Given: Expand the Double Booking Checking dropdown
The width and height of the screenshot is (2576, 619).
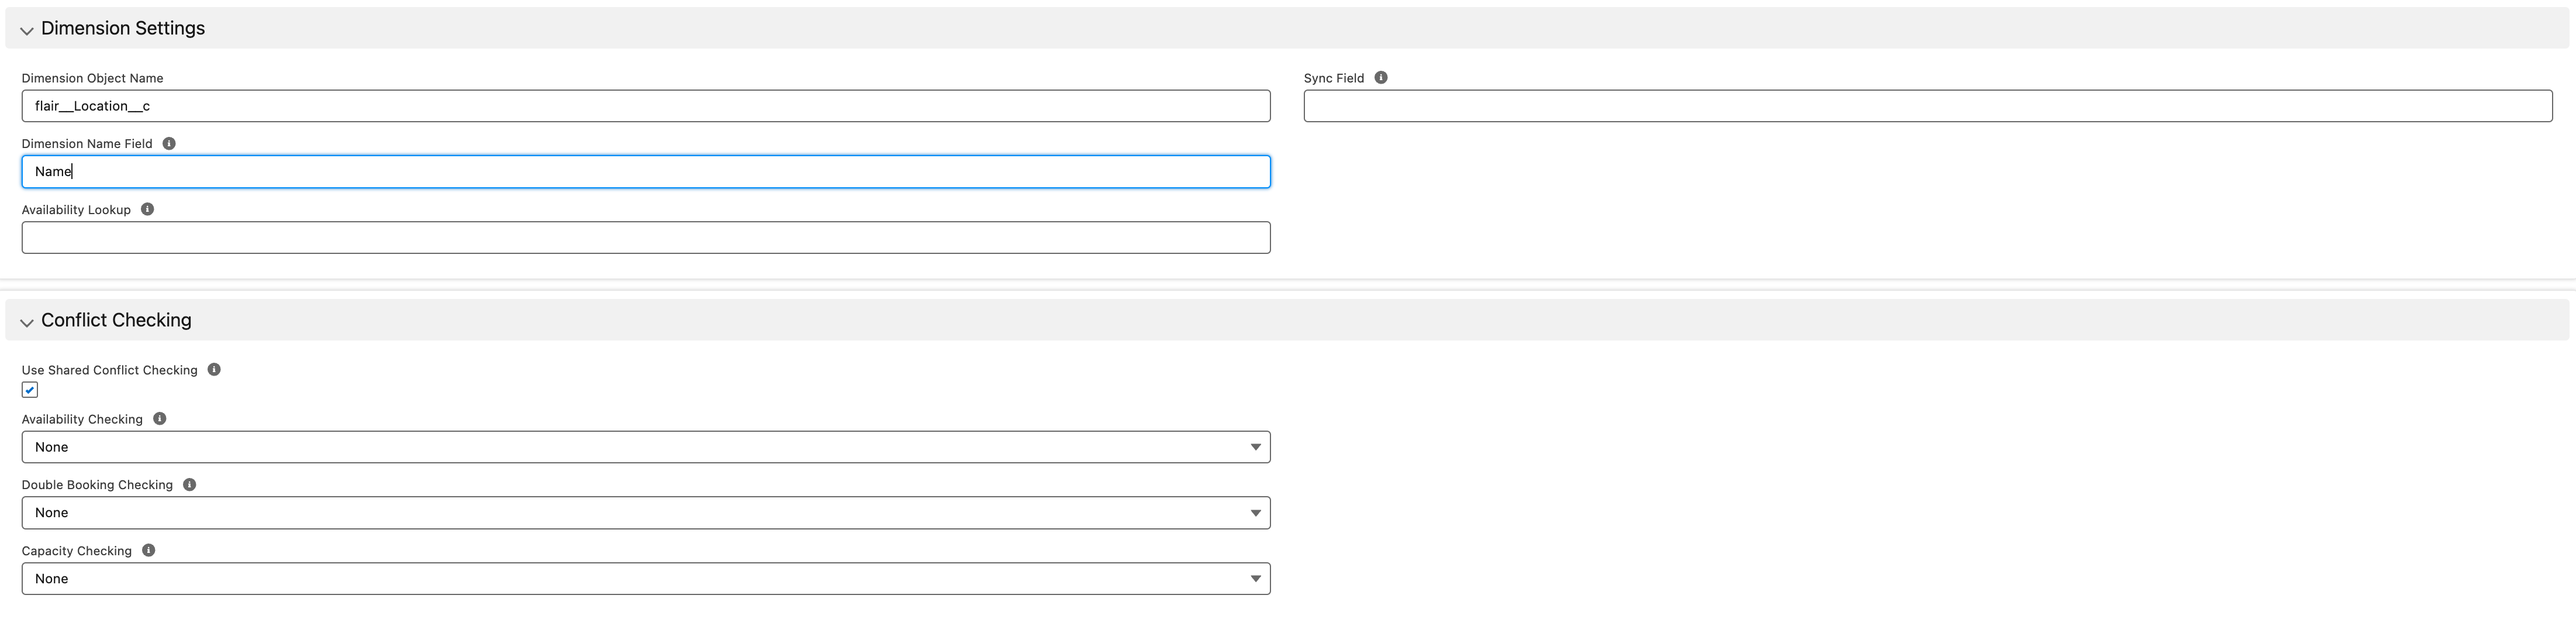Looking at the screenshot, I should (x=645, y=513).
